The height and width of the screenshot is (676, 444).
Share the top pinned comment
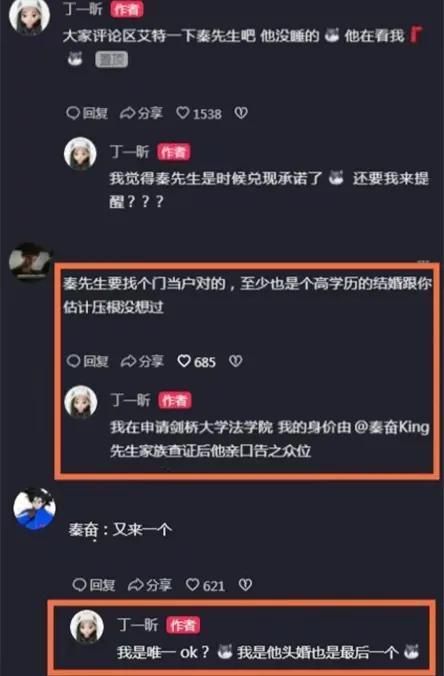click(x=141, y=113)
